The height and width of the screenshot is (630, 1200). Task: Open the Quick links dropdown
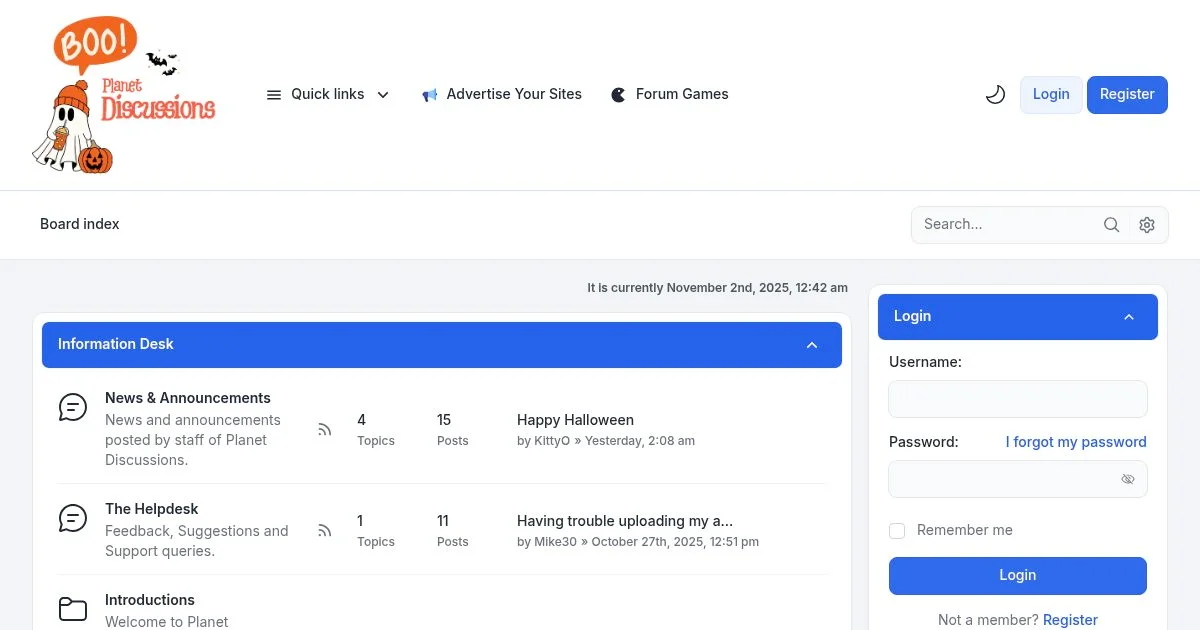(328, 95)
